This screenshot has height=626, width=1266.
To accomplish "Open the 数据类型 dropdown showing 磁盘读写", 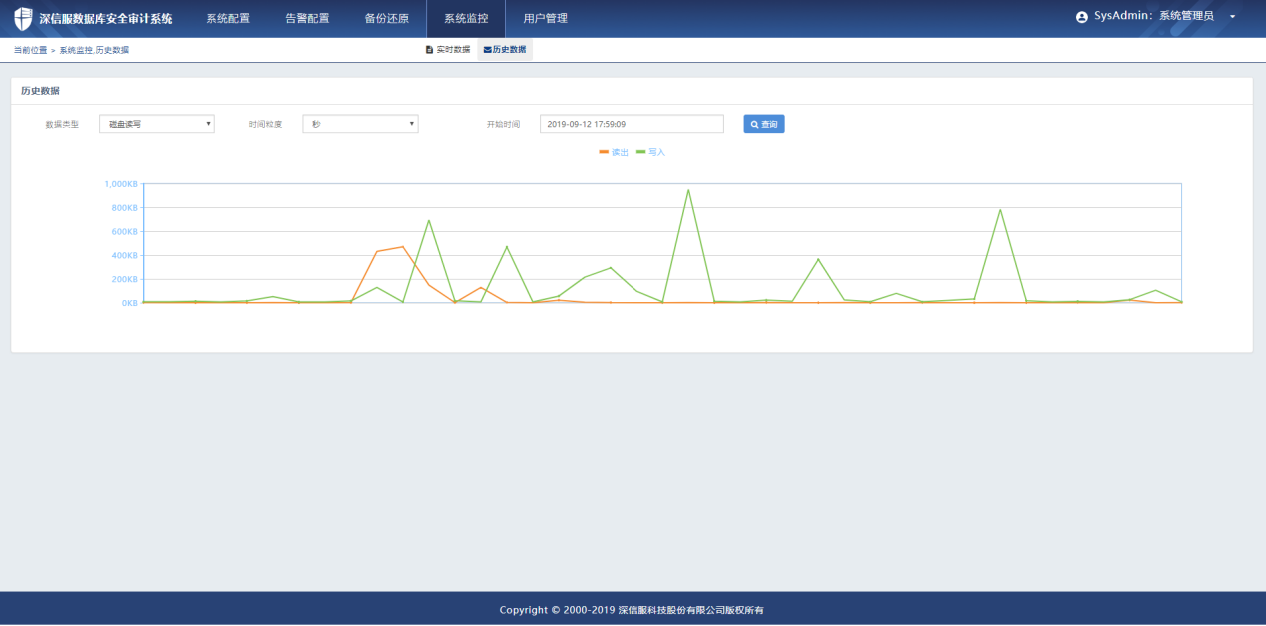I will [x=157, y=124].
